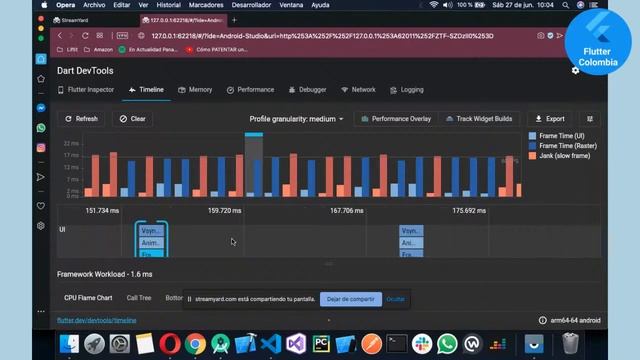This screenshot has width=640, height=360.
Task: Switch to the Memory tab
Action: pos(195,90)
